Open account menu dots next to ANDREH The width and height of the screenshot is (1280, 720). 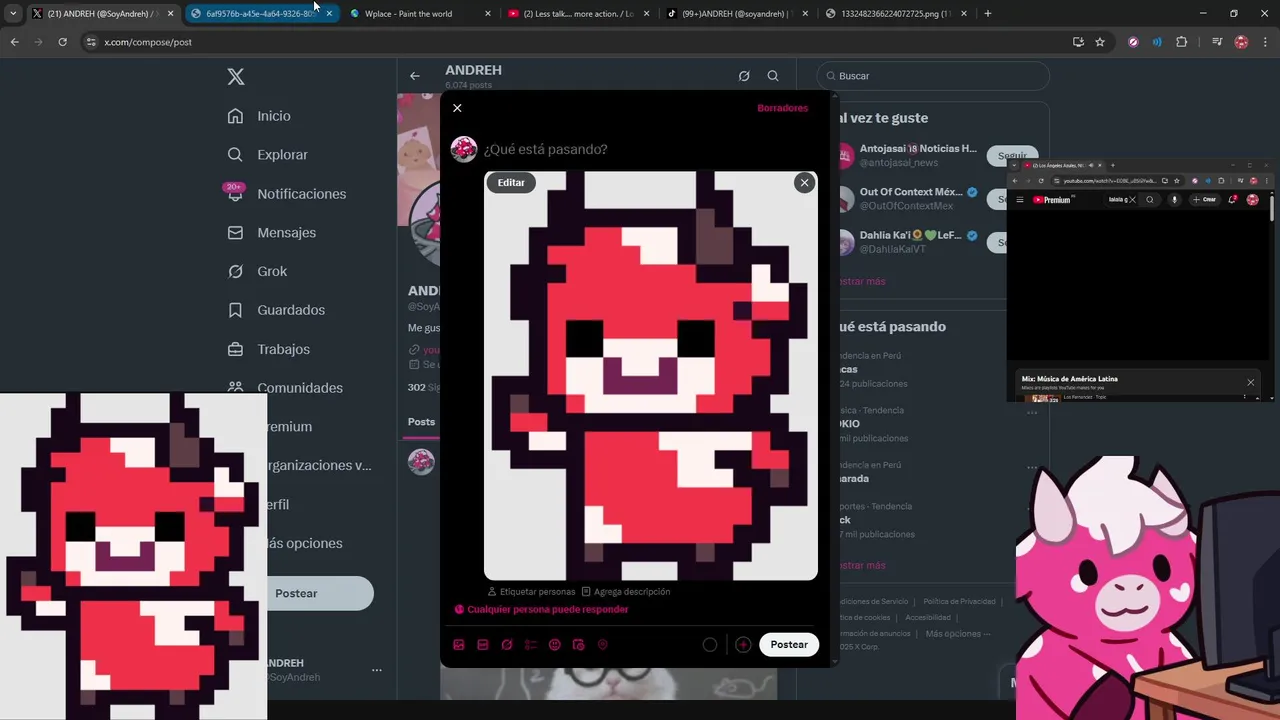point(376,670)
